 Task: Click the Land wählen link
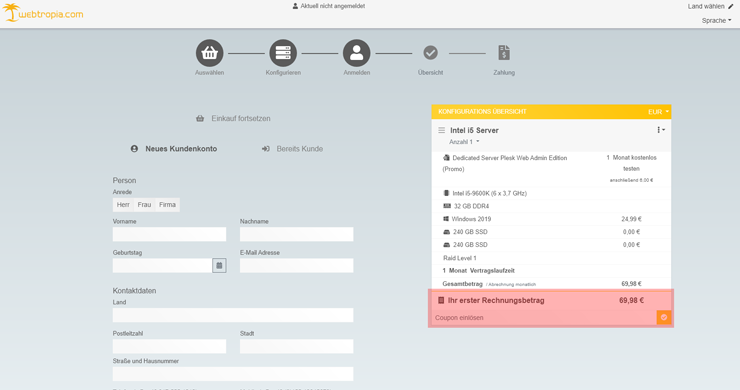pos(706,6)
